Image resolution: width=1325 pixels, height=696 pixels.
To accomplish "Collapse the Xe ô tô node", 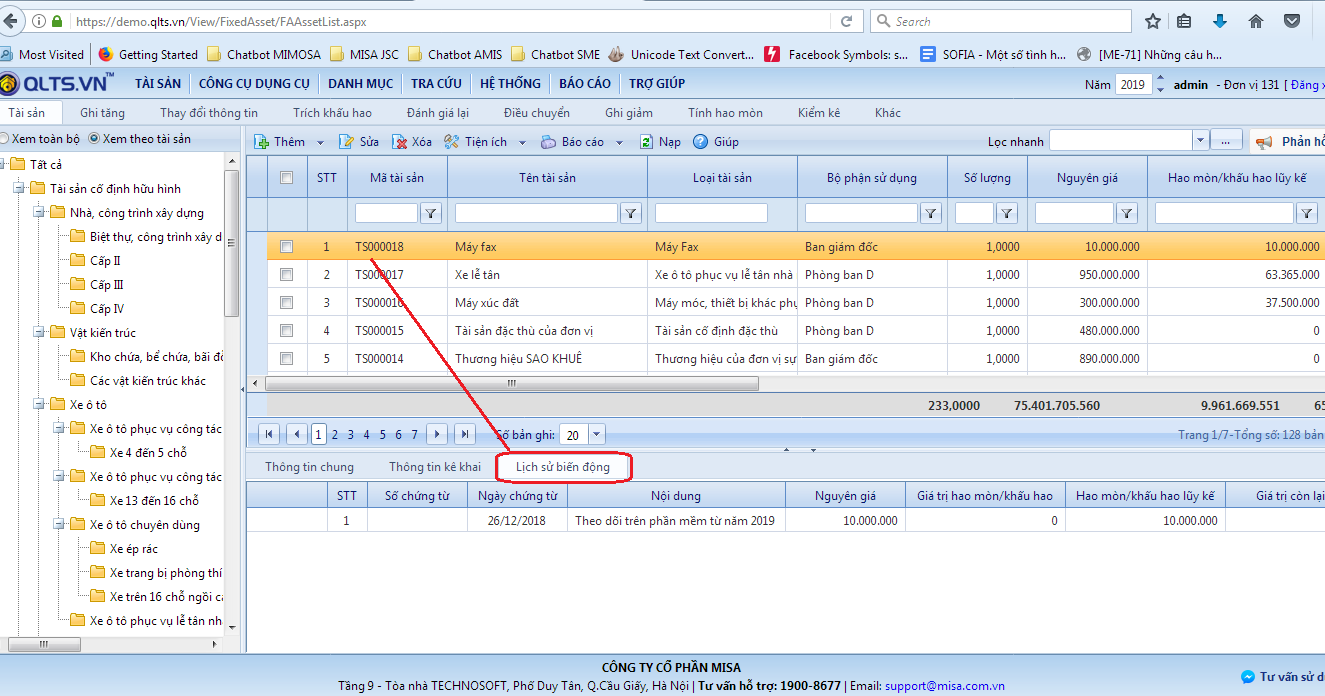I will 39,405.
